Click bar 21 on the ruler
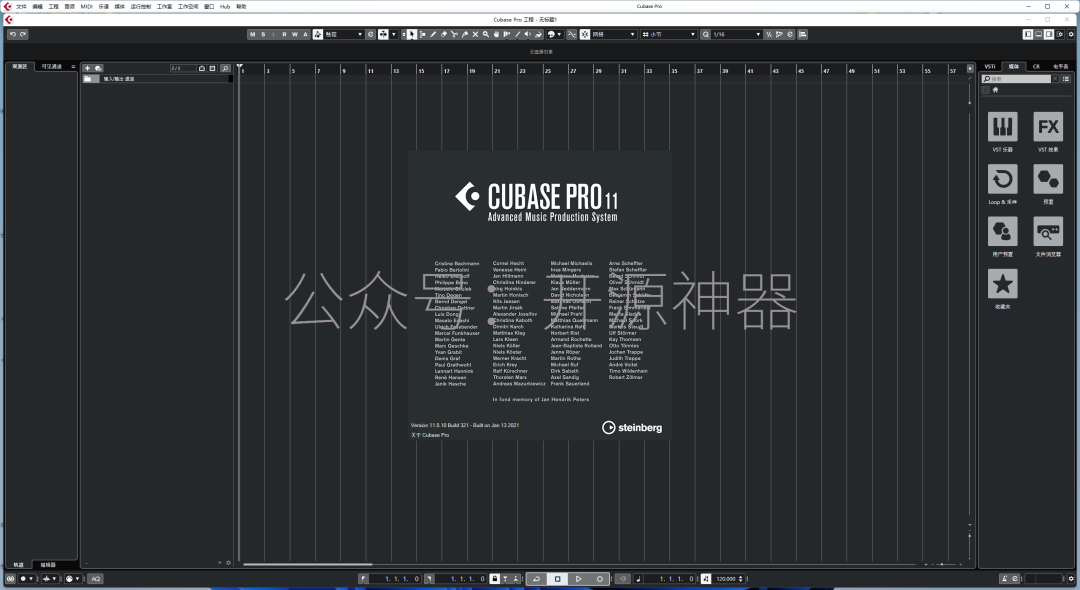This screenshot has height=590, width=1080. (497, 71)
